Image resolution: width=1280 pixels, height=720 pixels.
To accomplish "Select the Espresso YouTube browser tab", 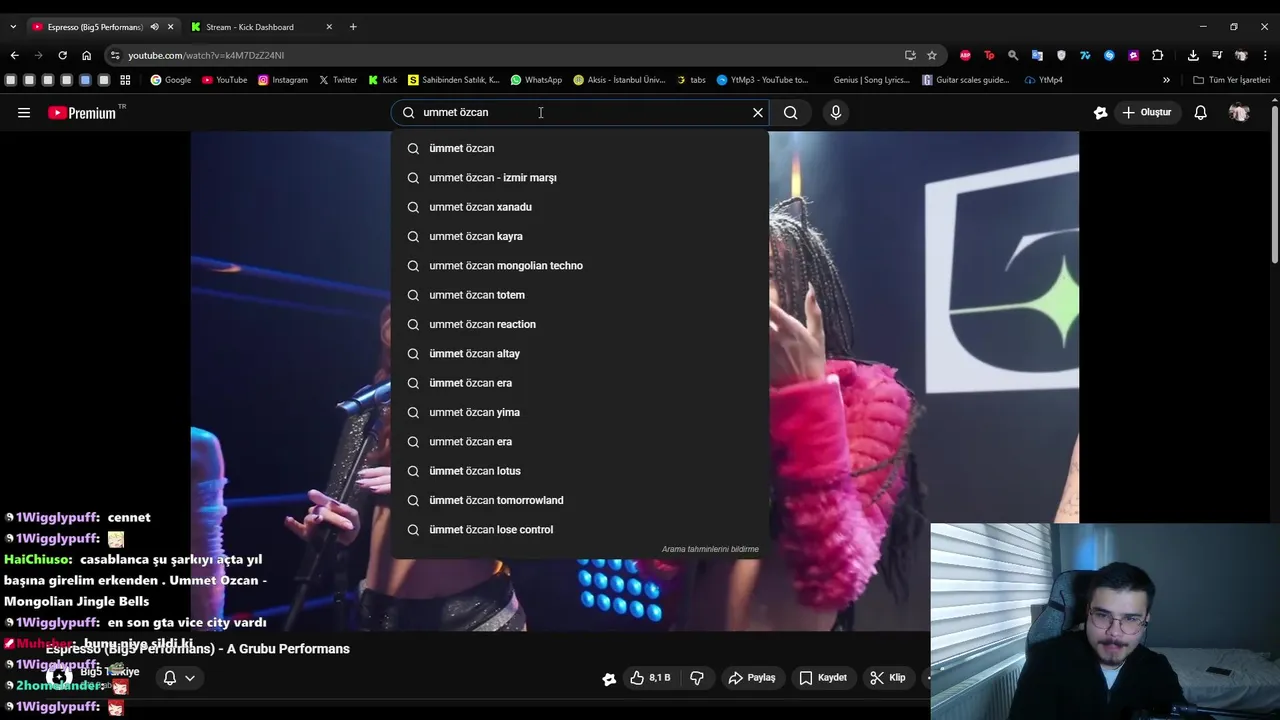I will coord(96,27).
